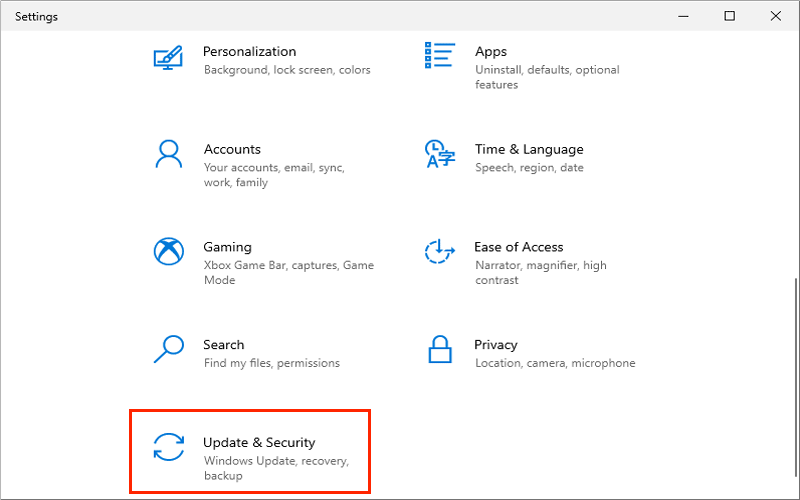The height and width of the screenshot is (500, 800).
Task: Open the Personalization settings title
Action: [249, 52]
